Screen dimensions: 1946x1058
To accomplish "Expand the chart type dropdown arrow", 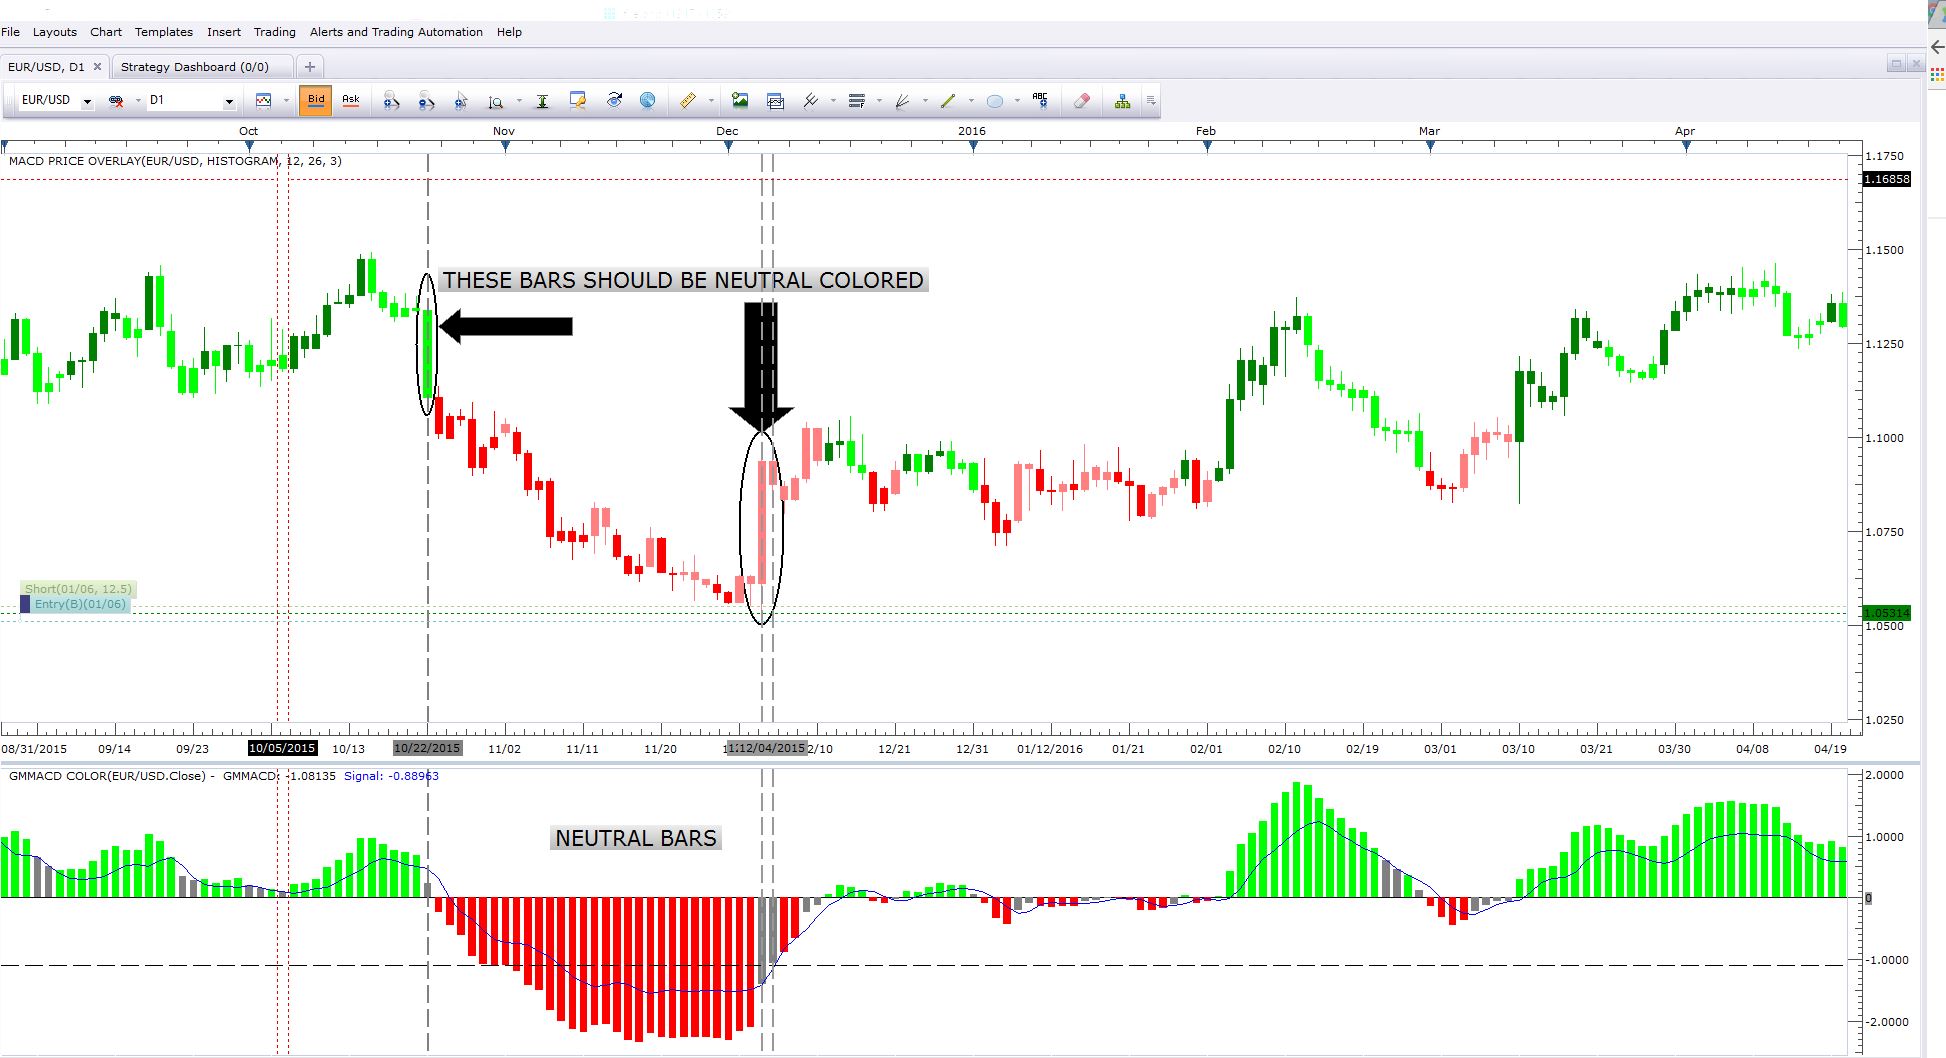I will click(286, 100).
